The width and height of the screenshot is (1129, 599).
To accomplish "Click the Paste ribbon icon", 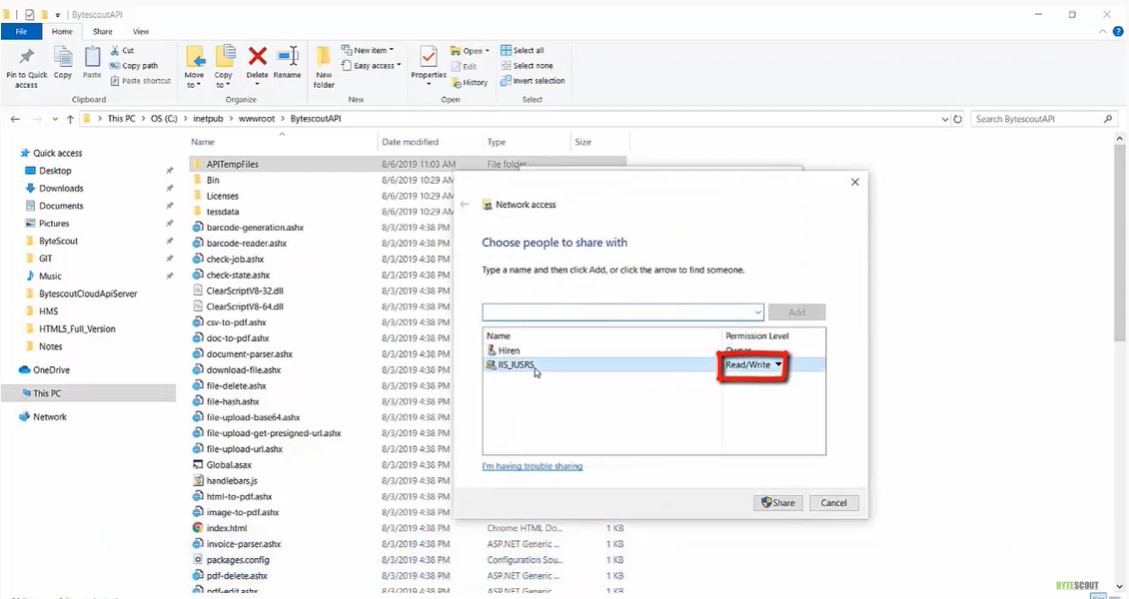I will (92, 57).
